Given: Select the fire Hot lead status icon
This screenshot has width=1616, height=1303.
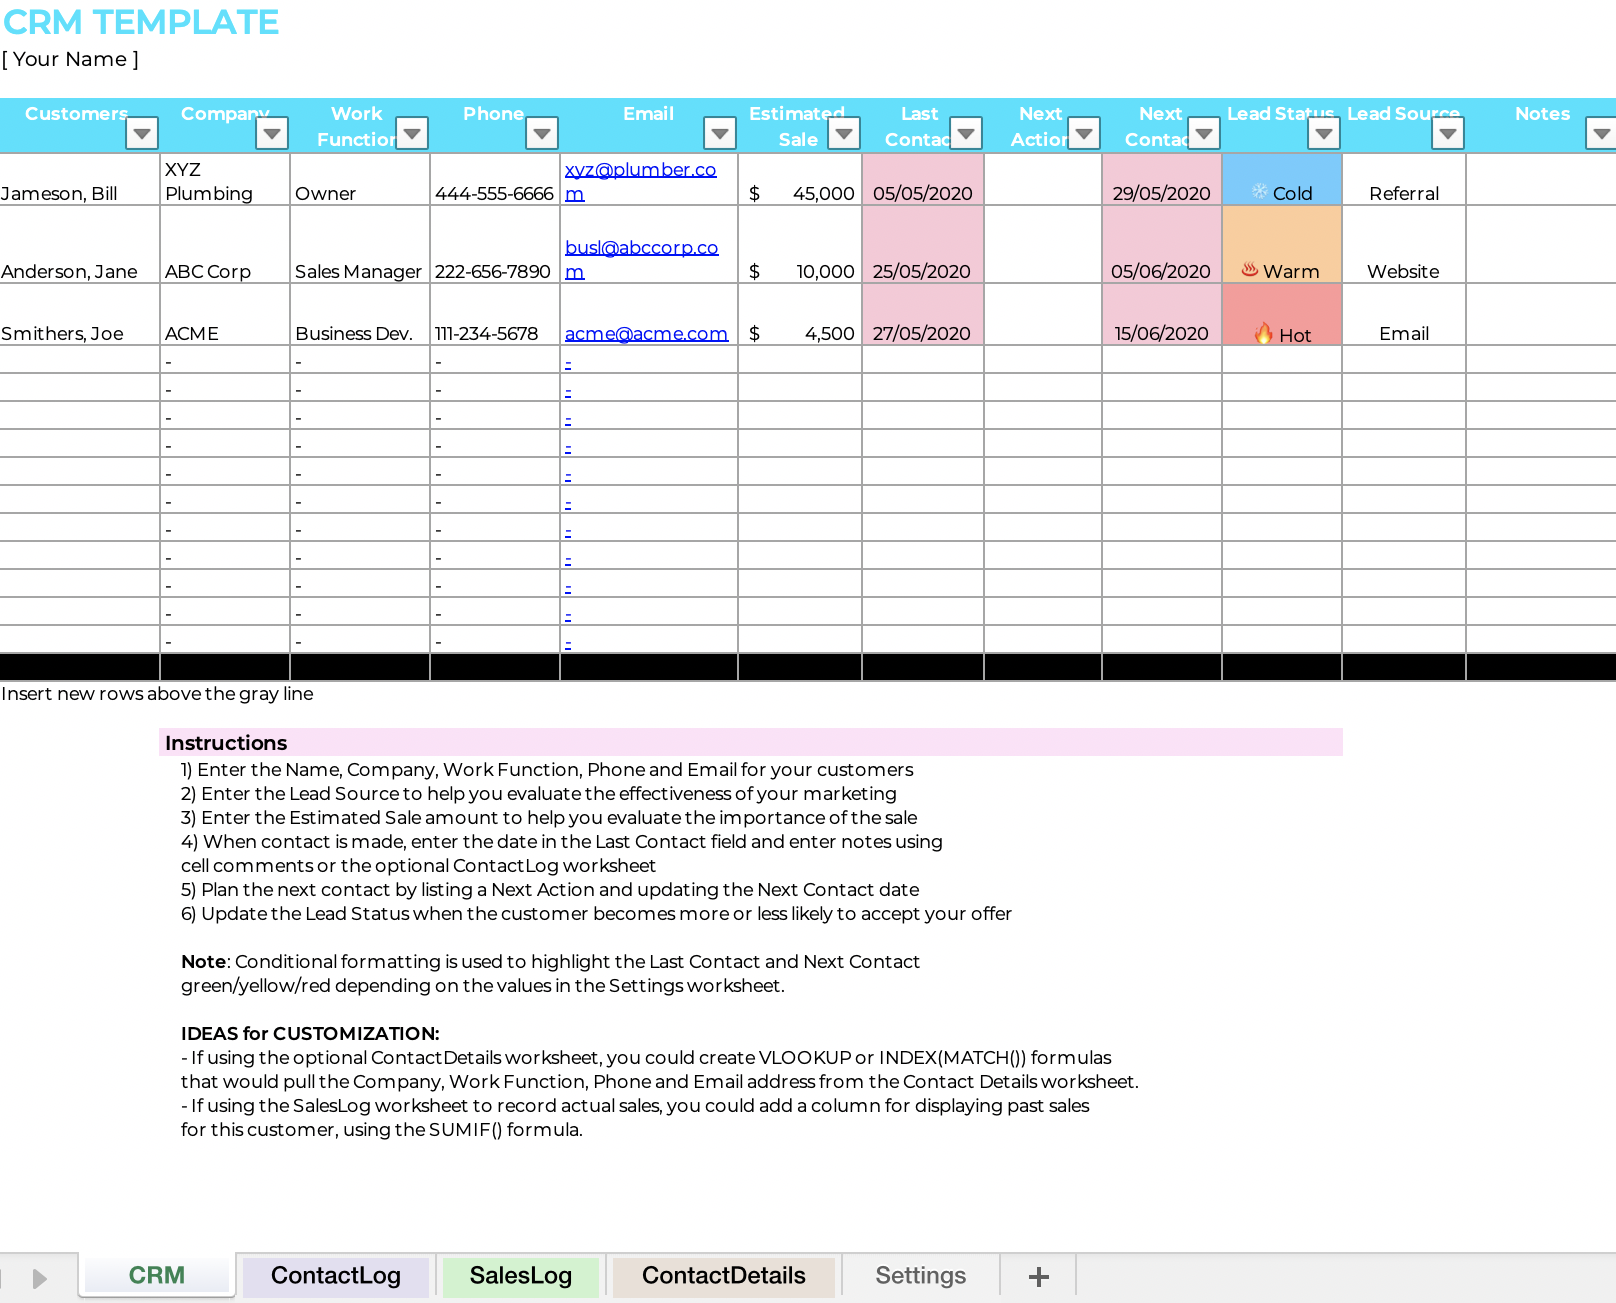Looking at the screenshot, I should 1266,330.
